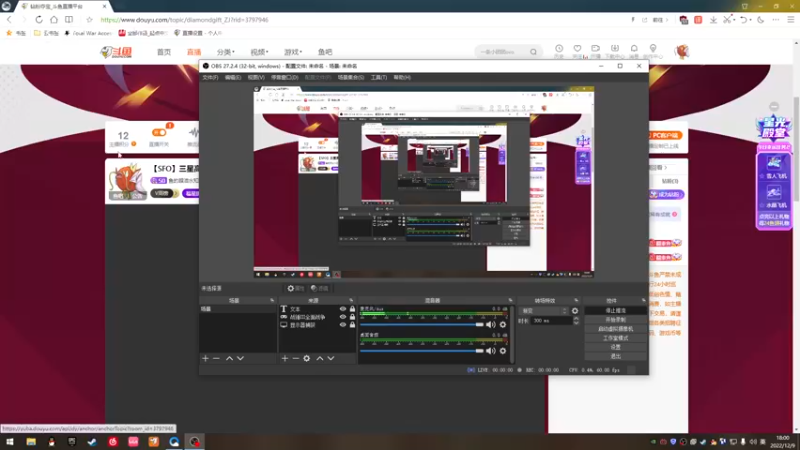Open source properties gear in Sources panel
The image size is (800, 450).
coord(307,359)
